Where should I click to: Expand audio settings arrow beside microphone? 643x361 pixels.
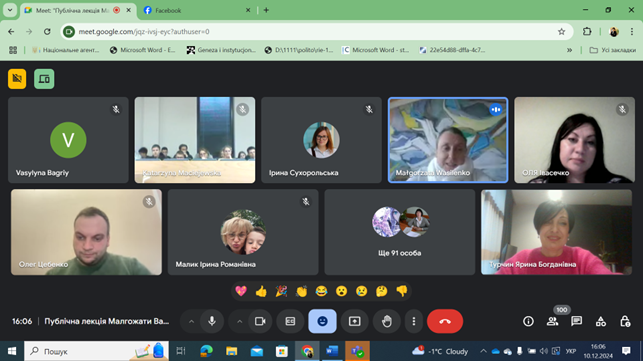(x=191, y=322)
